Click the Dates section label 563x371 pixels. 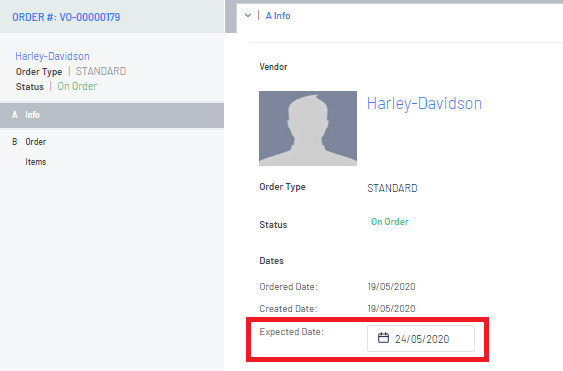coord(271,261)
